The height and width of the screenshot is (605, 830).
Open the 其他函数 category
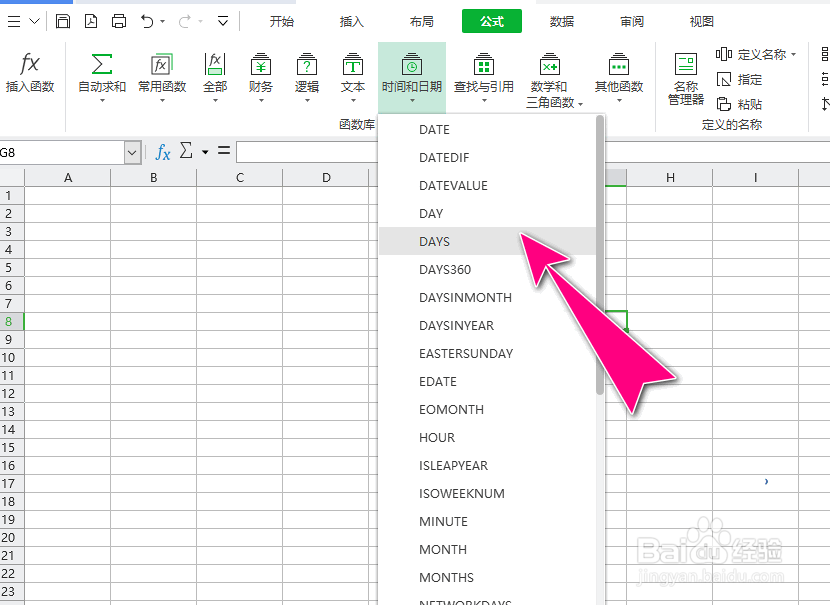(618, 77)
